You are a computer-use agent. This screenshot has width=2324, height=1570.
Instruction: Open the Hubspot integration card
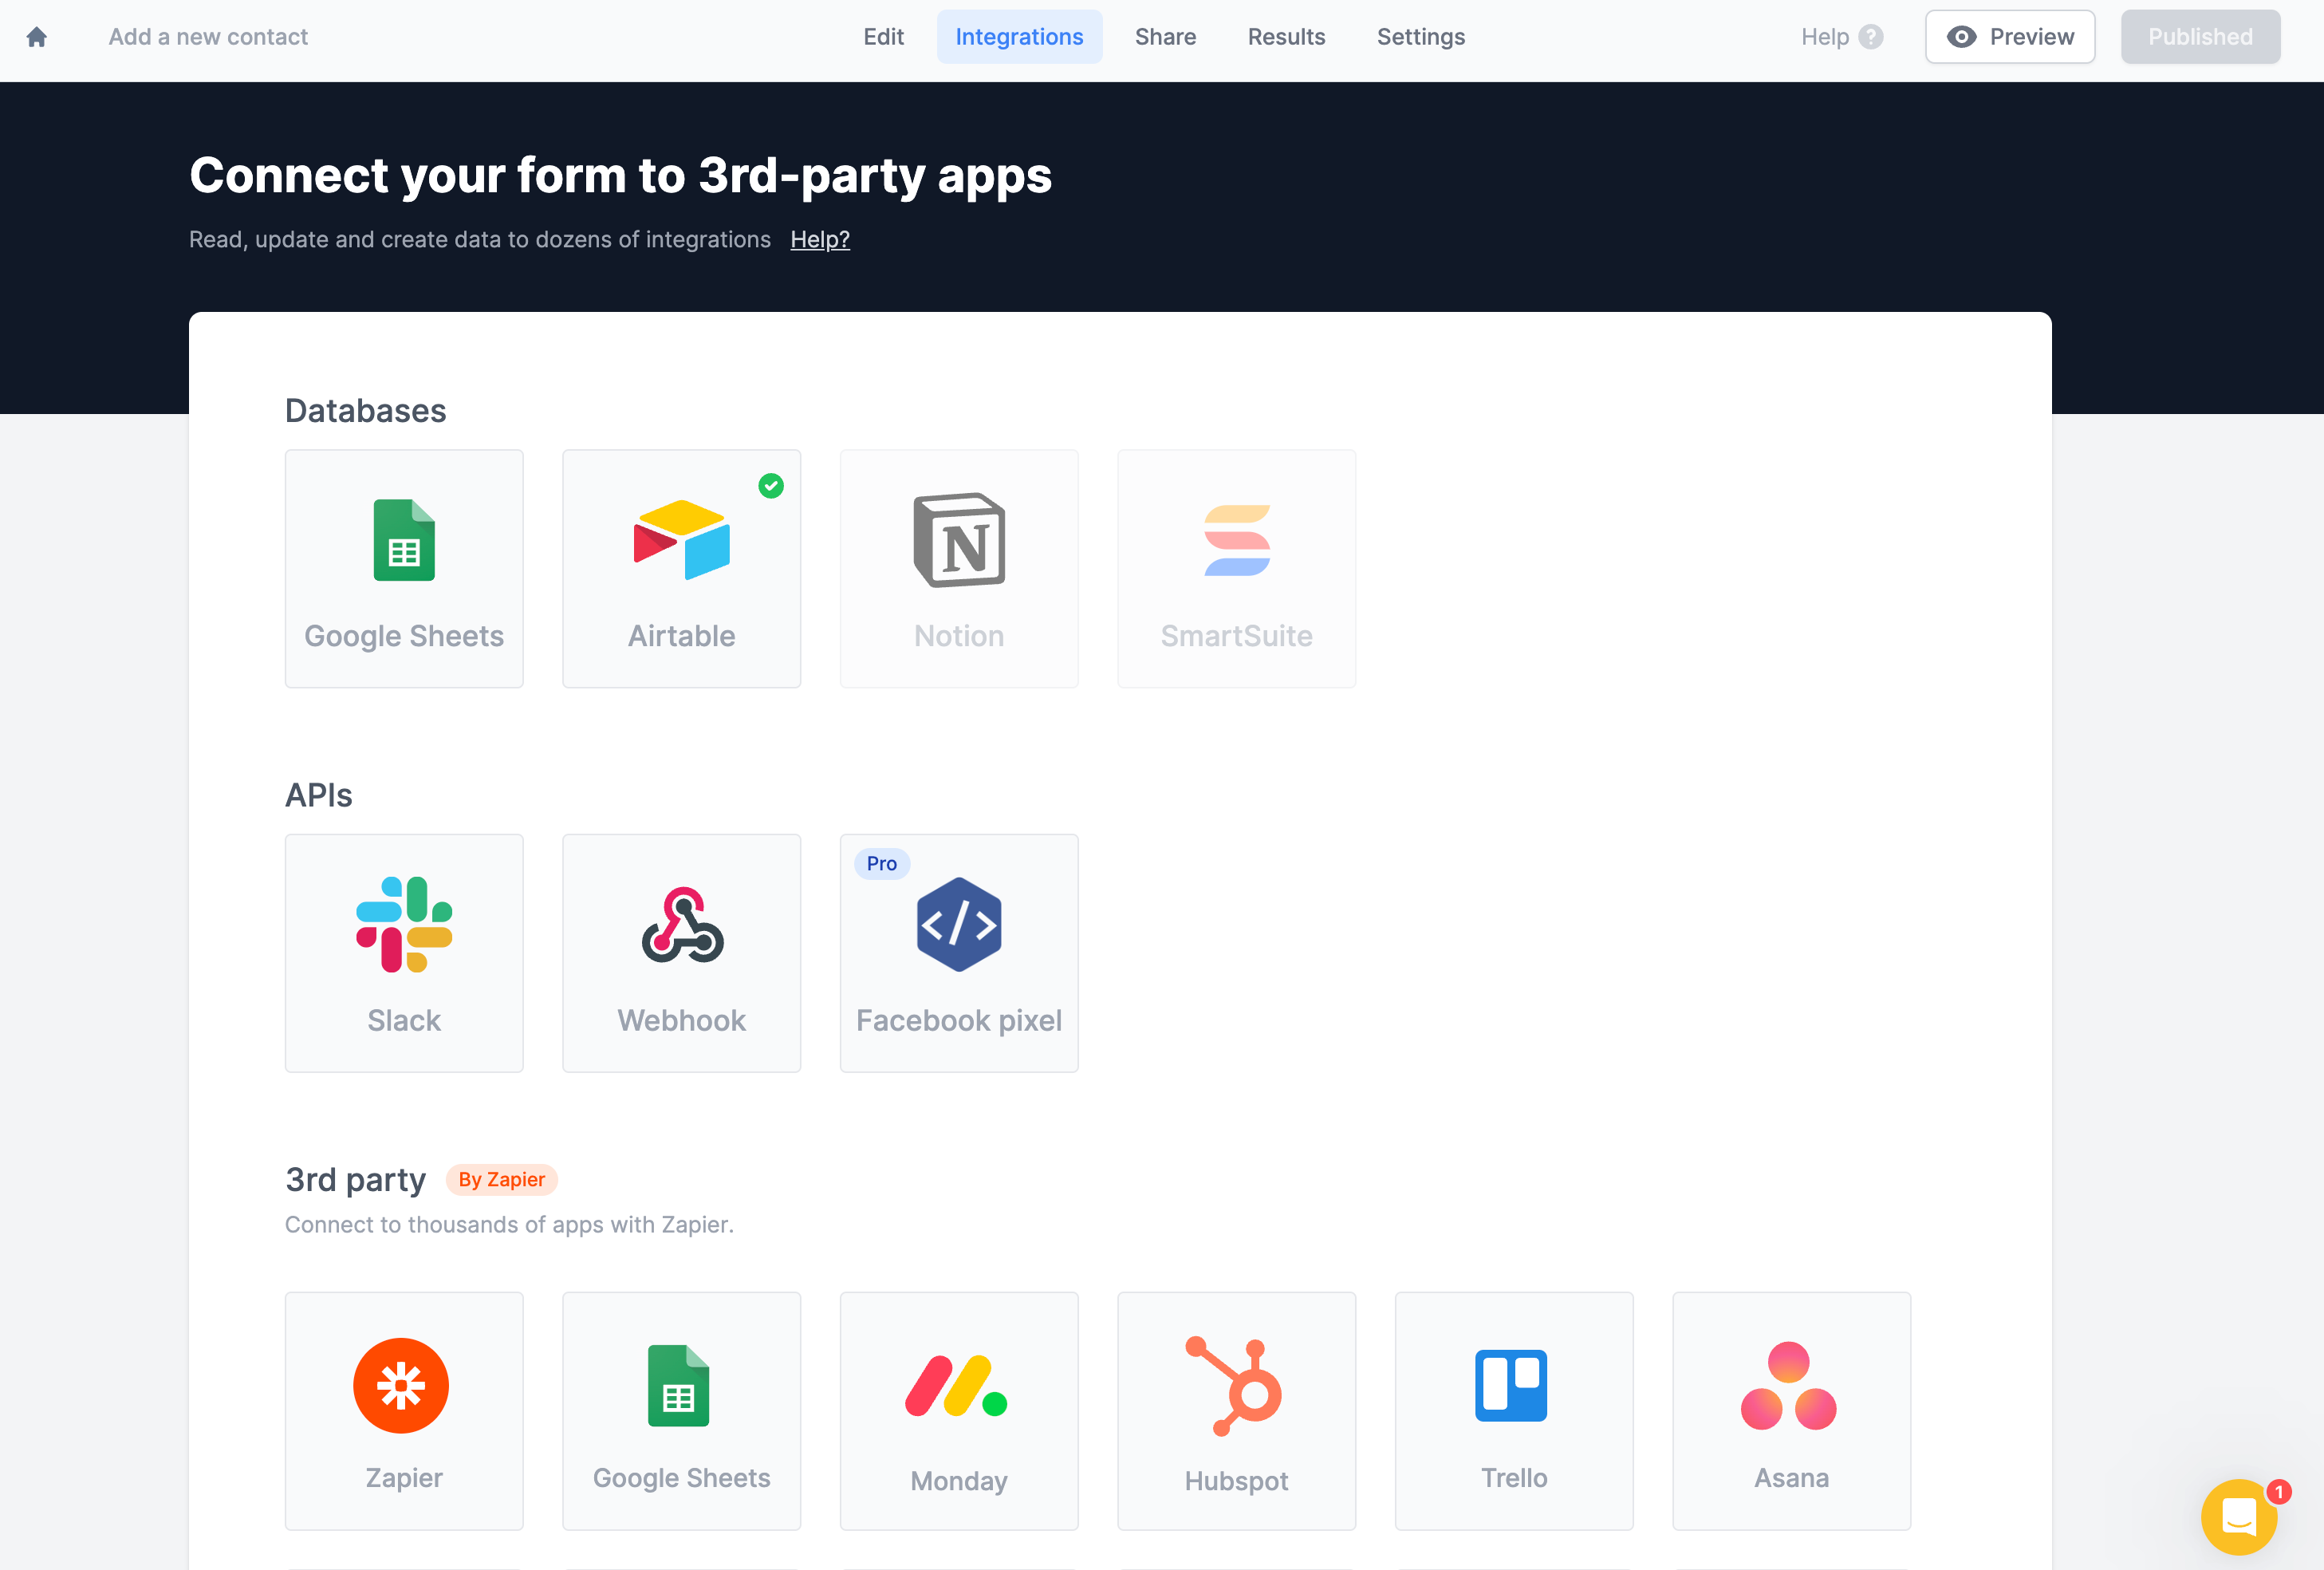[1236, 1411]
